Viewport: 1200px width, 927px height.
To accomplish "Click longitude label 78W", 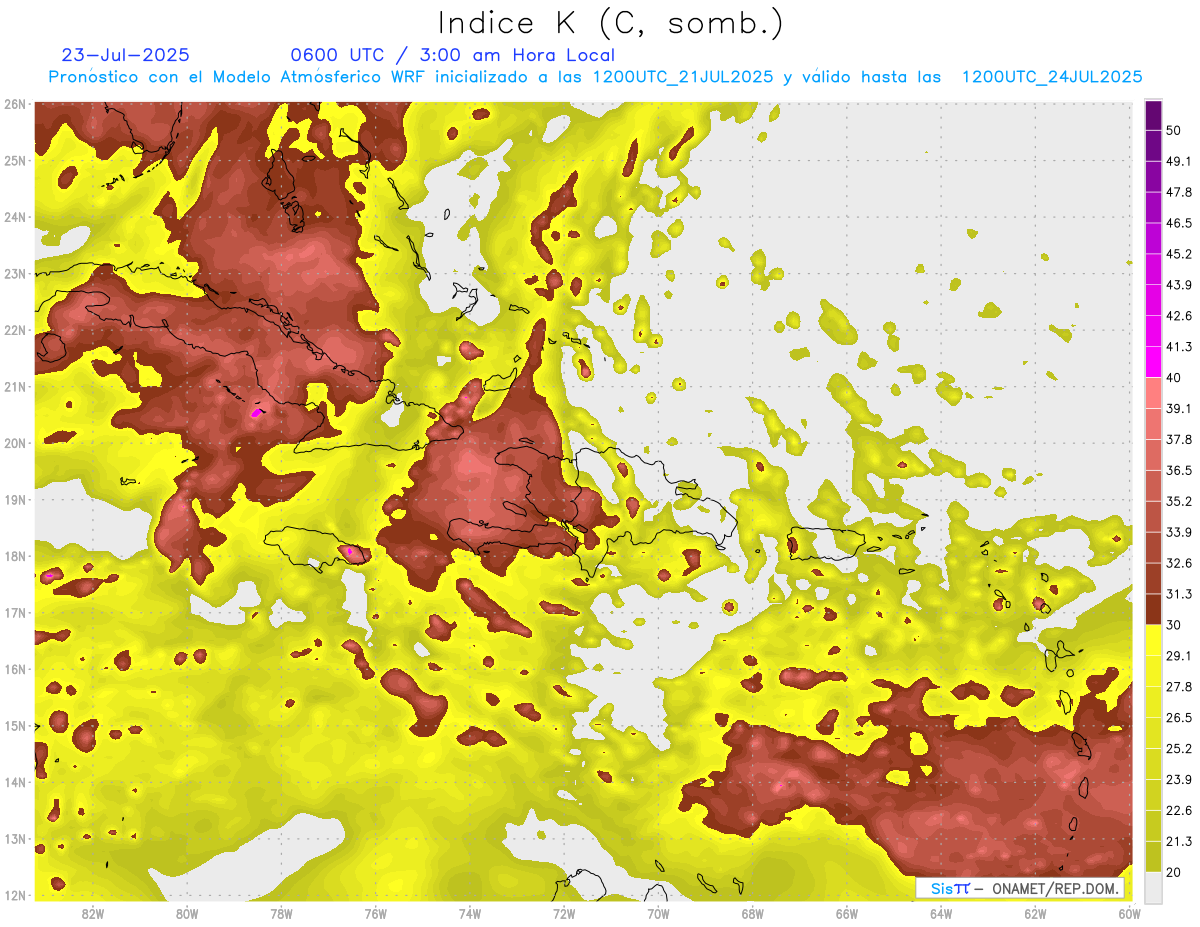I will pyautogui.click(x=281, y=913).
